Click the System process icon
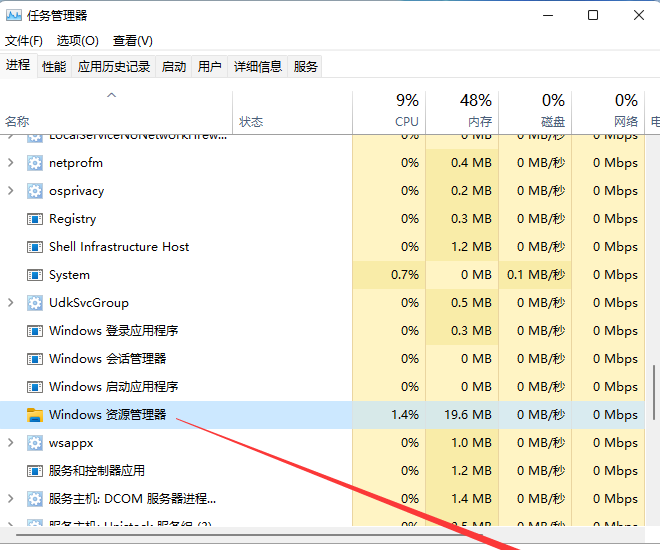 (35, 275)
